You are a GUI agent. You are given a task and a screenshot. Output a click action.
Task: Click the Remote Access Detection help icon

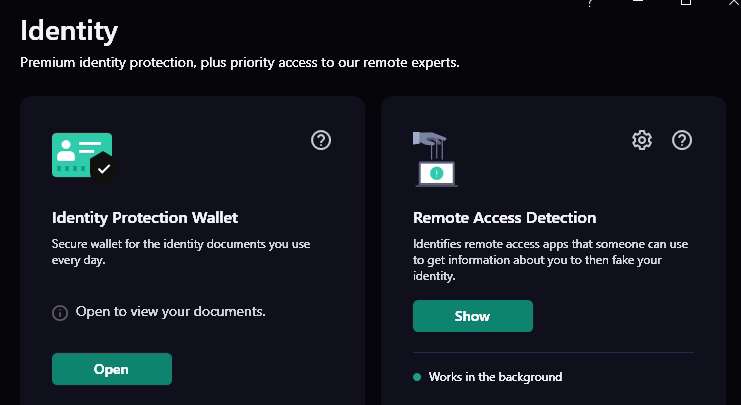[x=682, y=140]
